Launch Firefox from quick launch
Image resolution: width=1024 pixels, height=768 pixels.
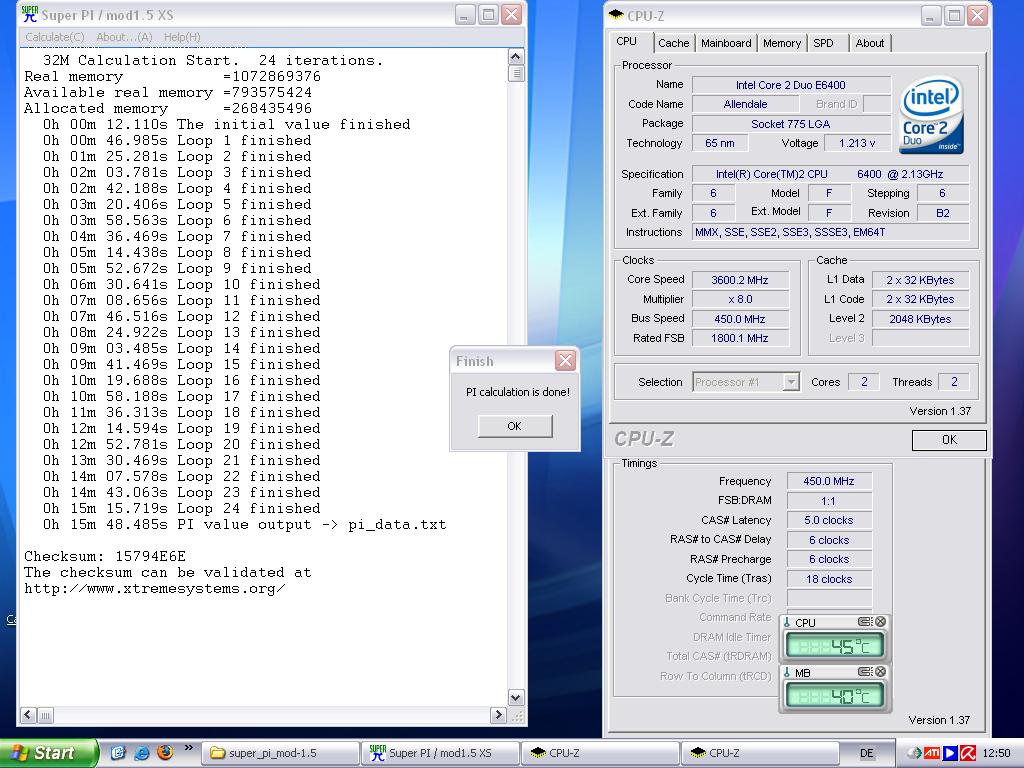165,752
